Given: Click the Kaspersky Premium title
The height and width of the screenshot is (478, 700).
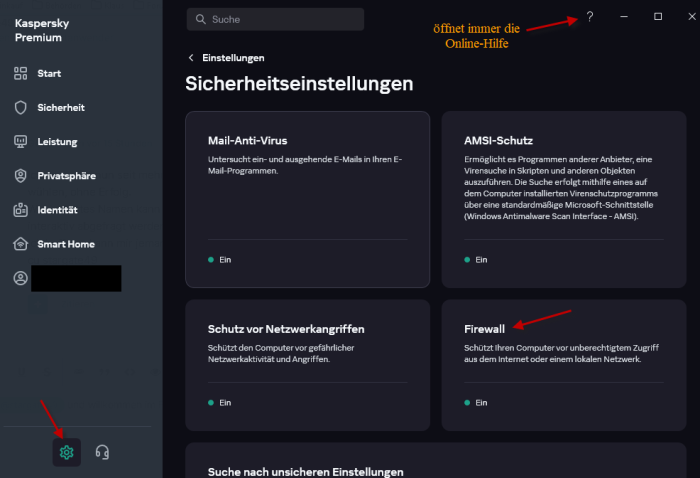Looking at the screenshot, I should (x=42, y=30).
